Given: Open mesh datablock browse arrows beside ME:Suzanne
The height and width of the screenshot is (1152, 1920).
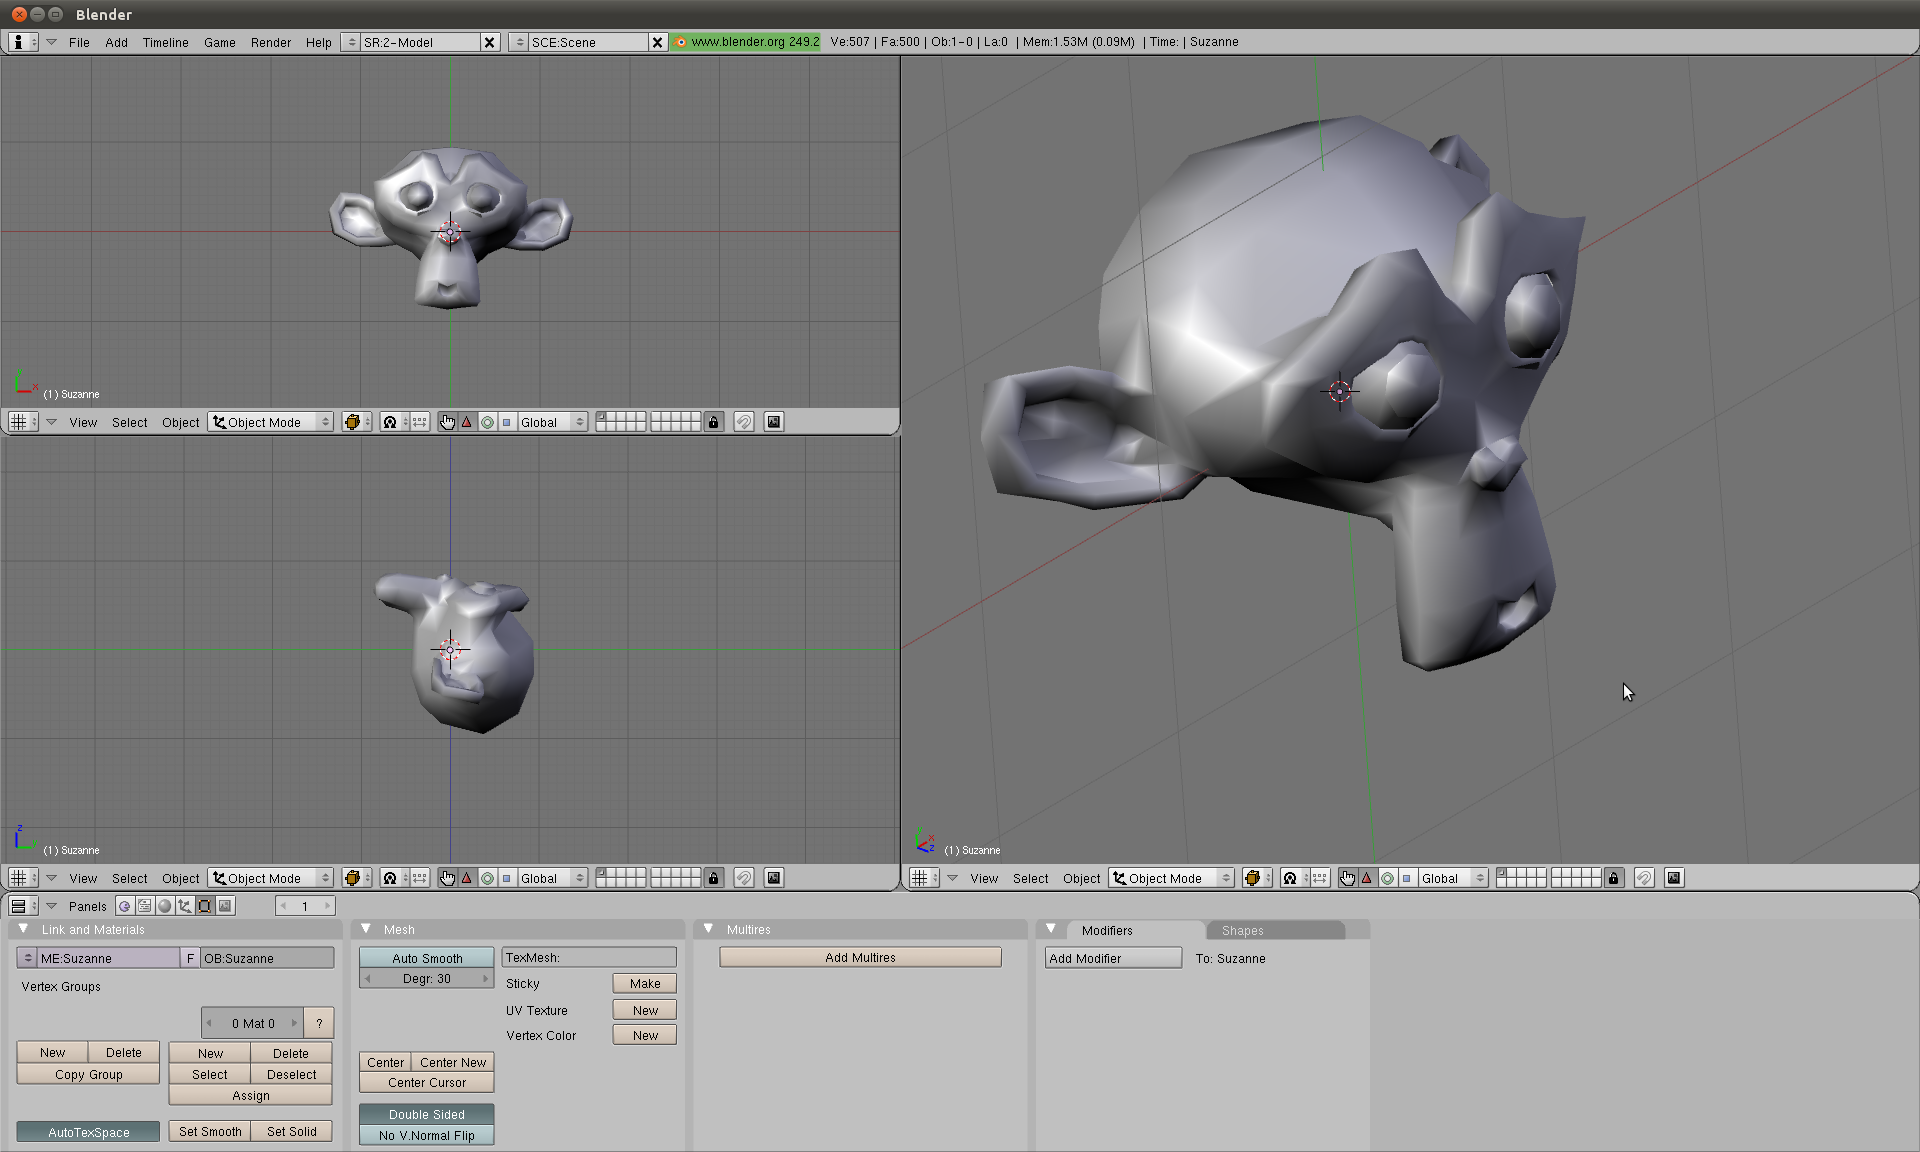Looking at the screenshot, I should pos(27,958).
